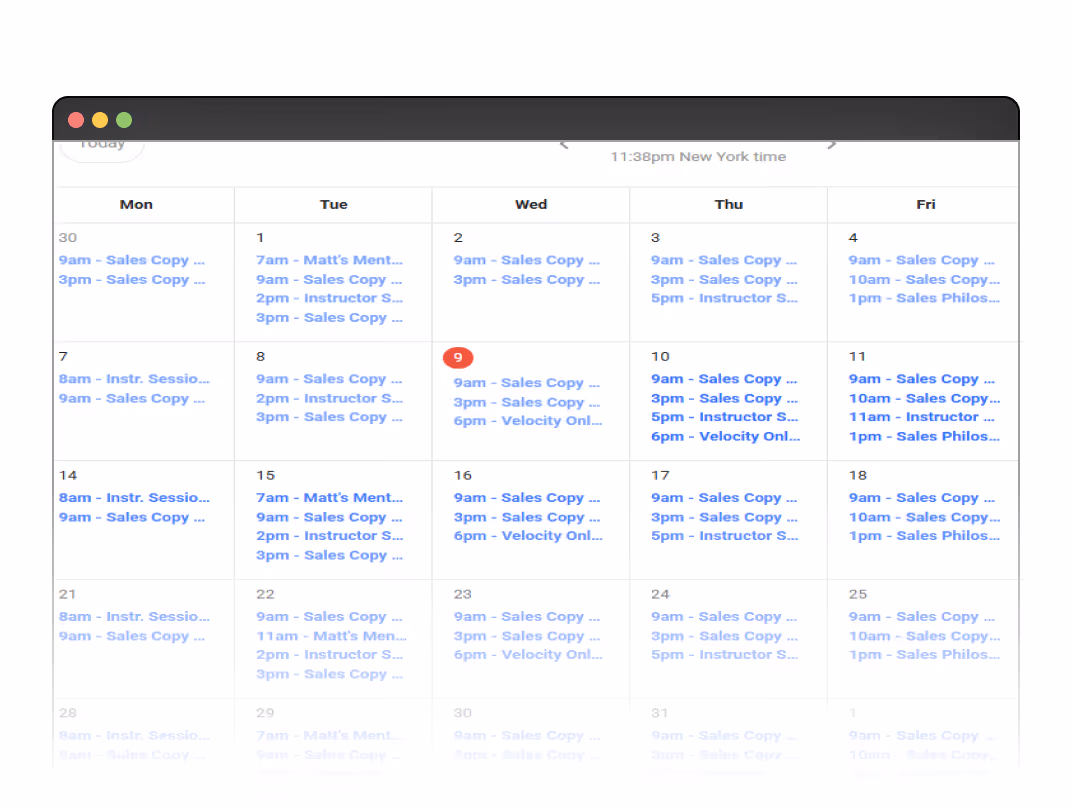Select the Fri column header
The width and height of the screenshot is (1072, 808).
pos(925,204)
